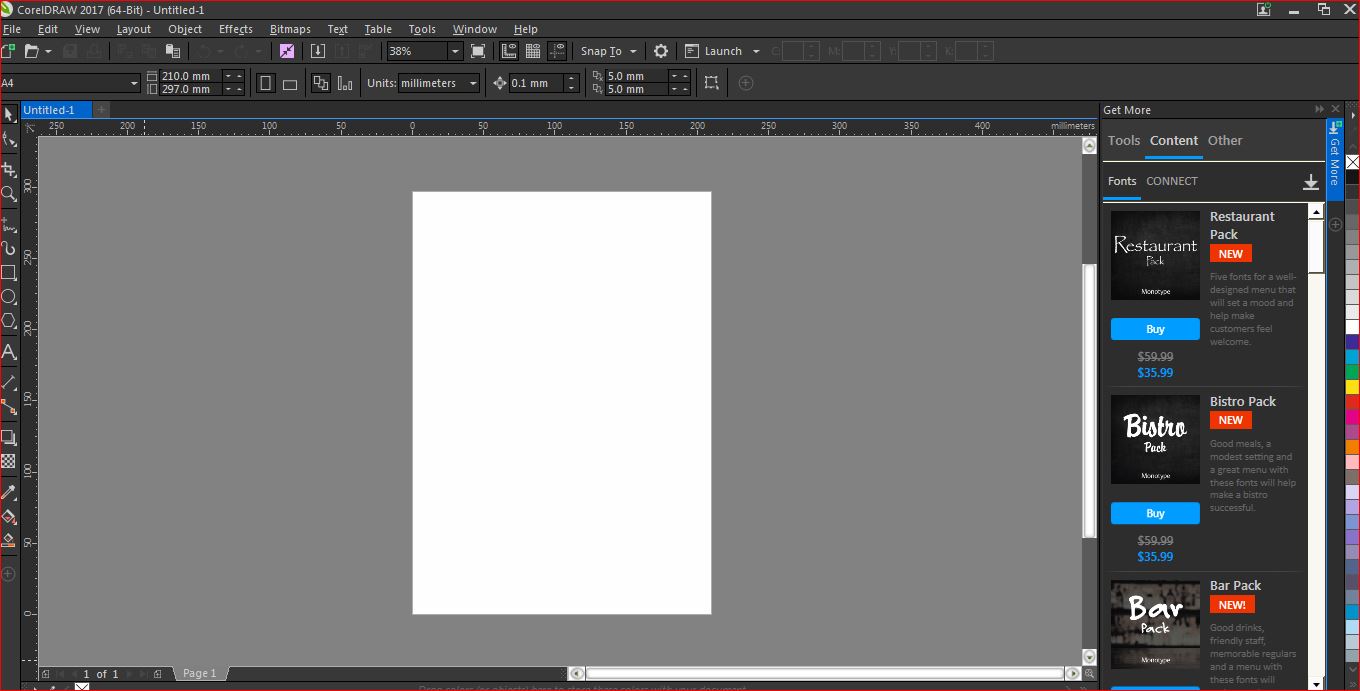
Task: Open the A4 page size dropdown
Action: pyautogui.click(x=134, y=83)
